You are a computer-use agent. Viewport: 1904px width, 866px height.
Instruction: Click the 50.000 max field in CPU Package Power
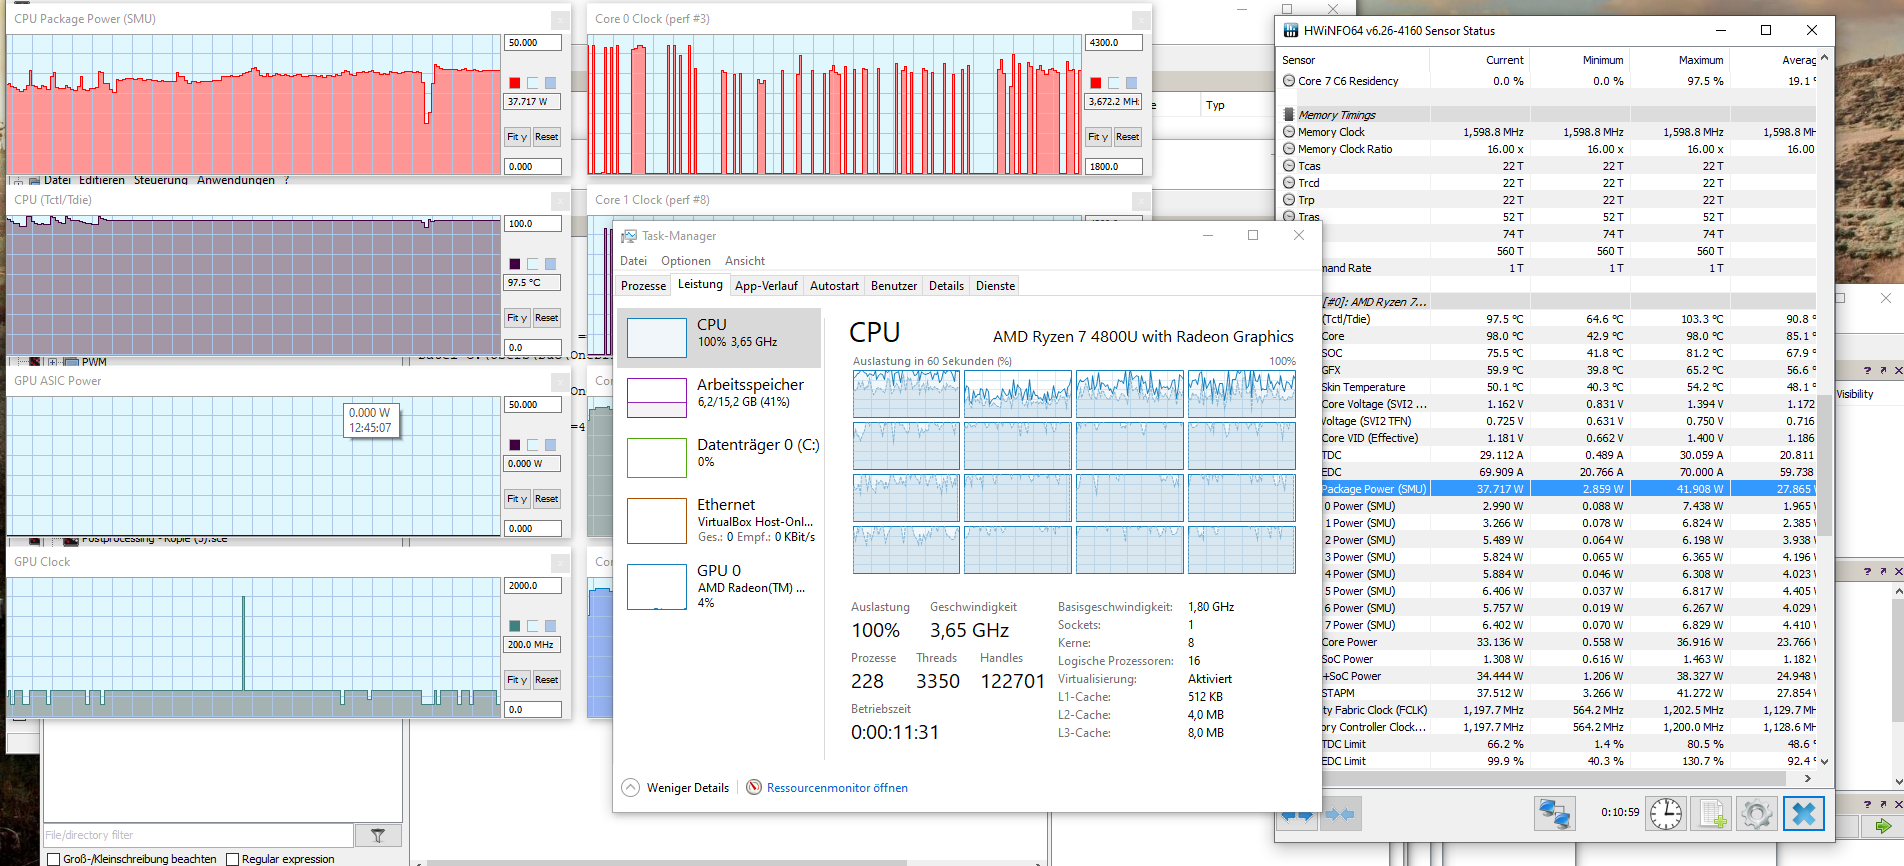(x=533, y=43)
